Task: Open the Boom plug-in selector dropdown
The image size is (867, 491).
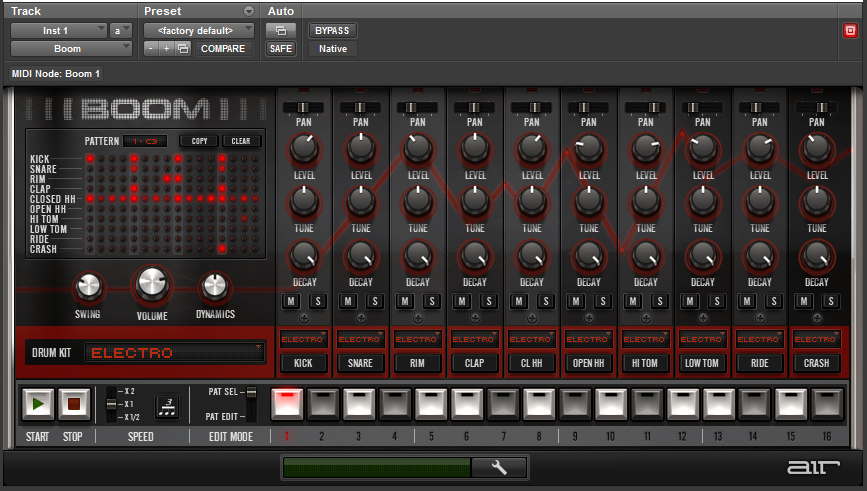Action: click(71, 49)
